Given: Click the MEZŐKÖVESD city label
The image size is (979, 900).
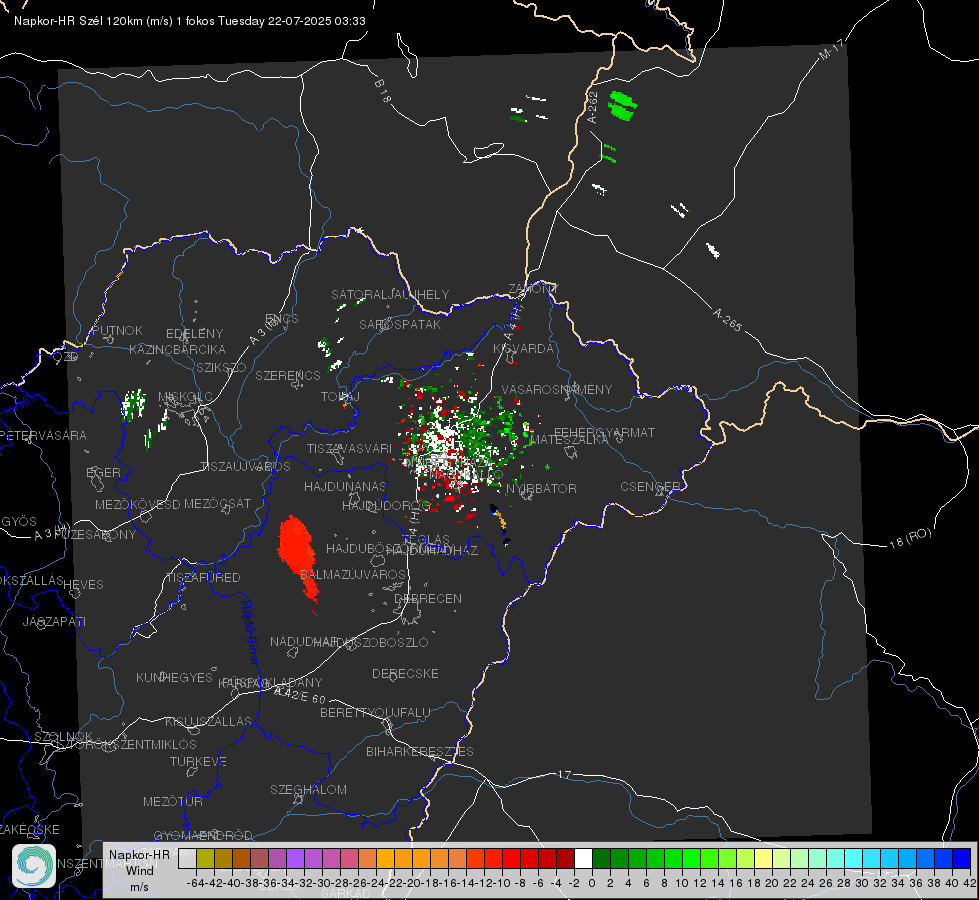Looking at the screenshot, I should tap(137, 504).
